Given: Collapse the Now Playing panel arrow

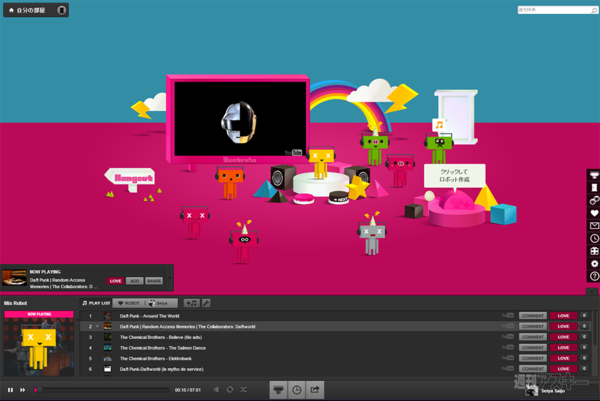Looking at the screenshot, I should [x=170, y=278].
